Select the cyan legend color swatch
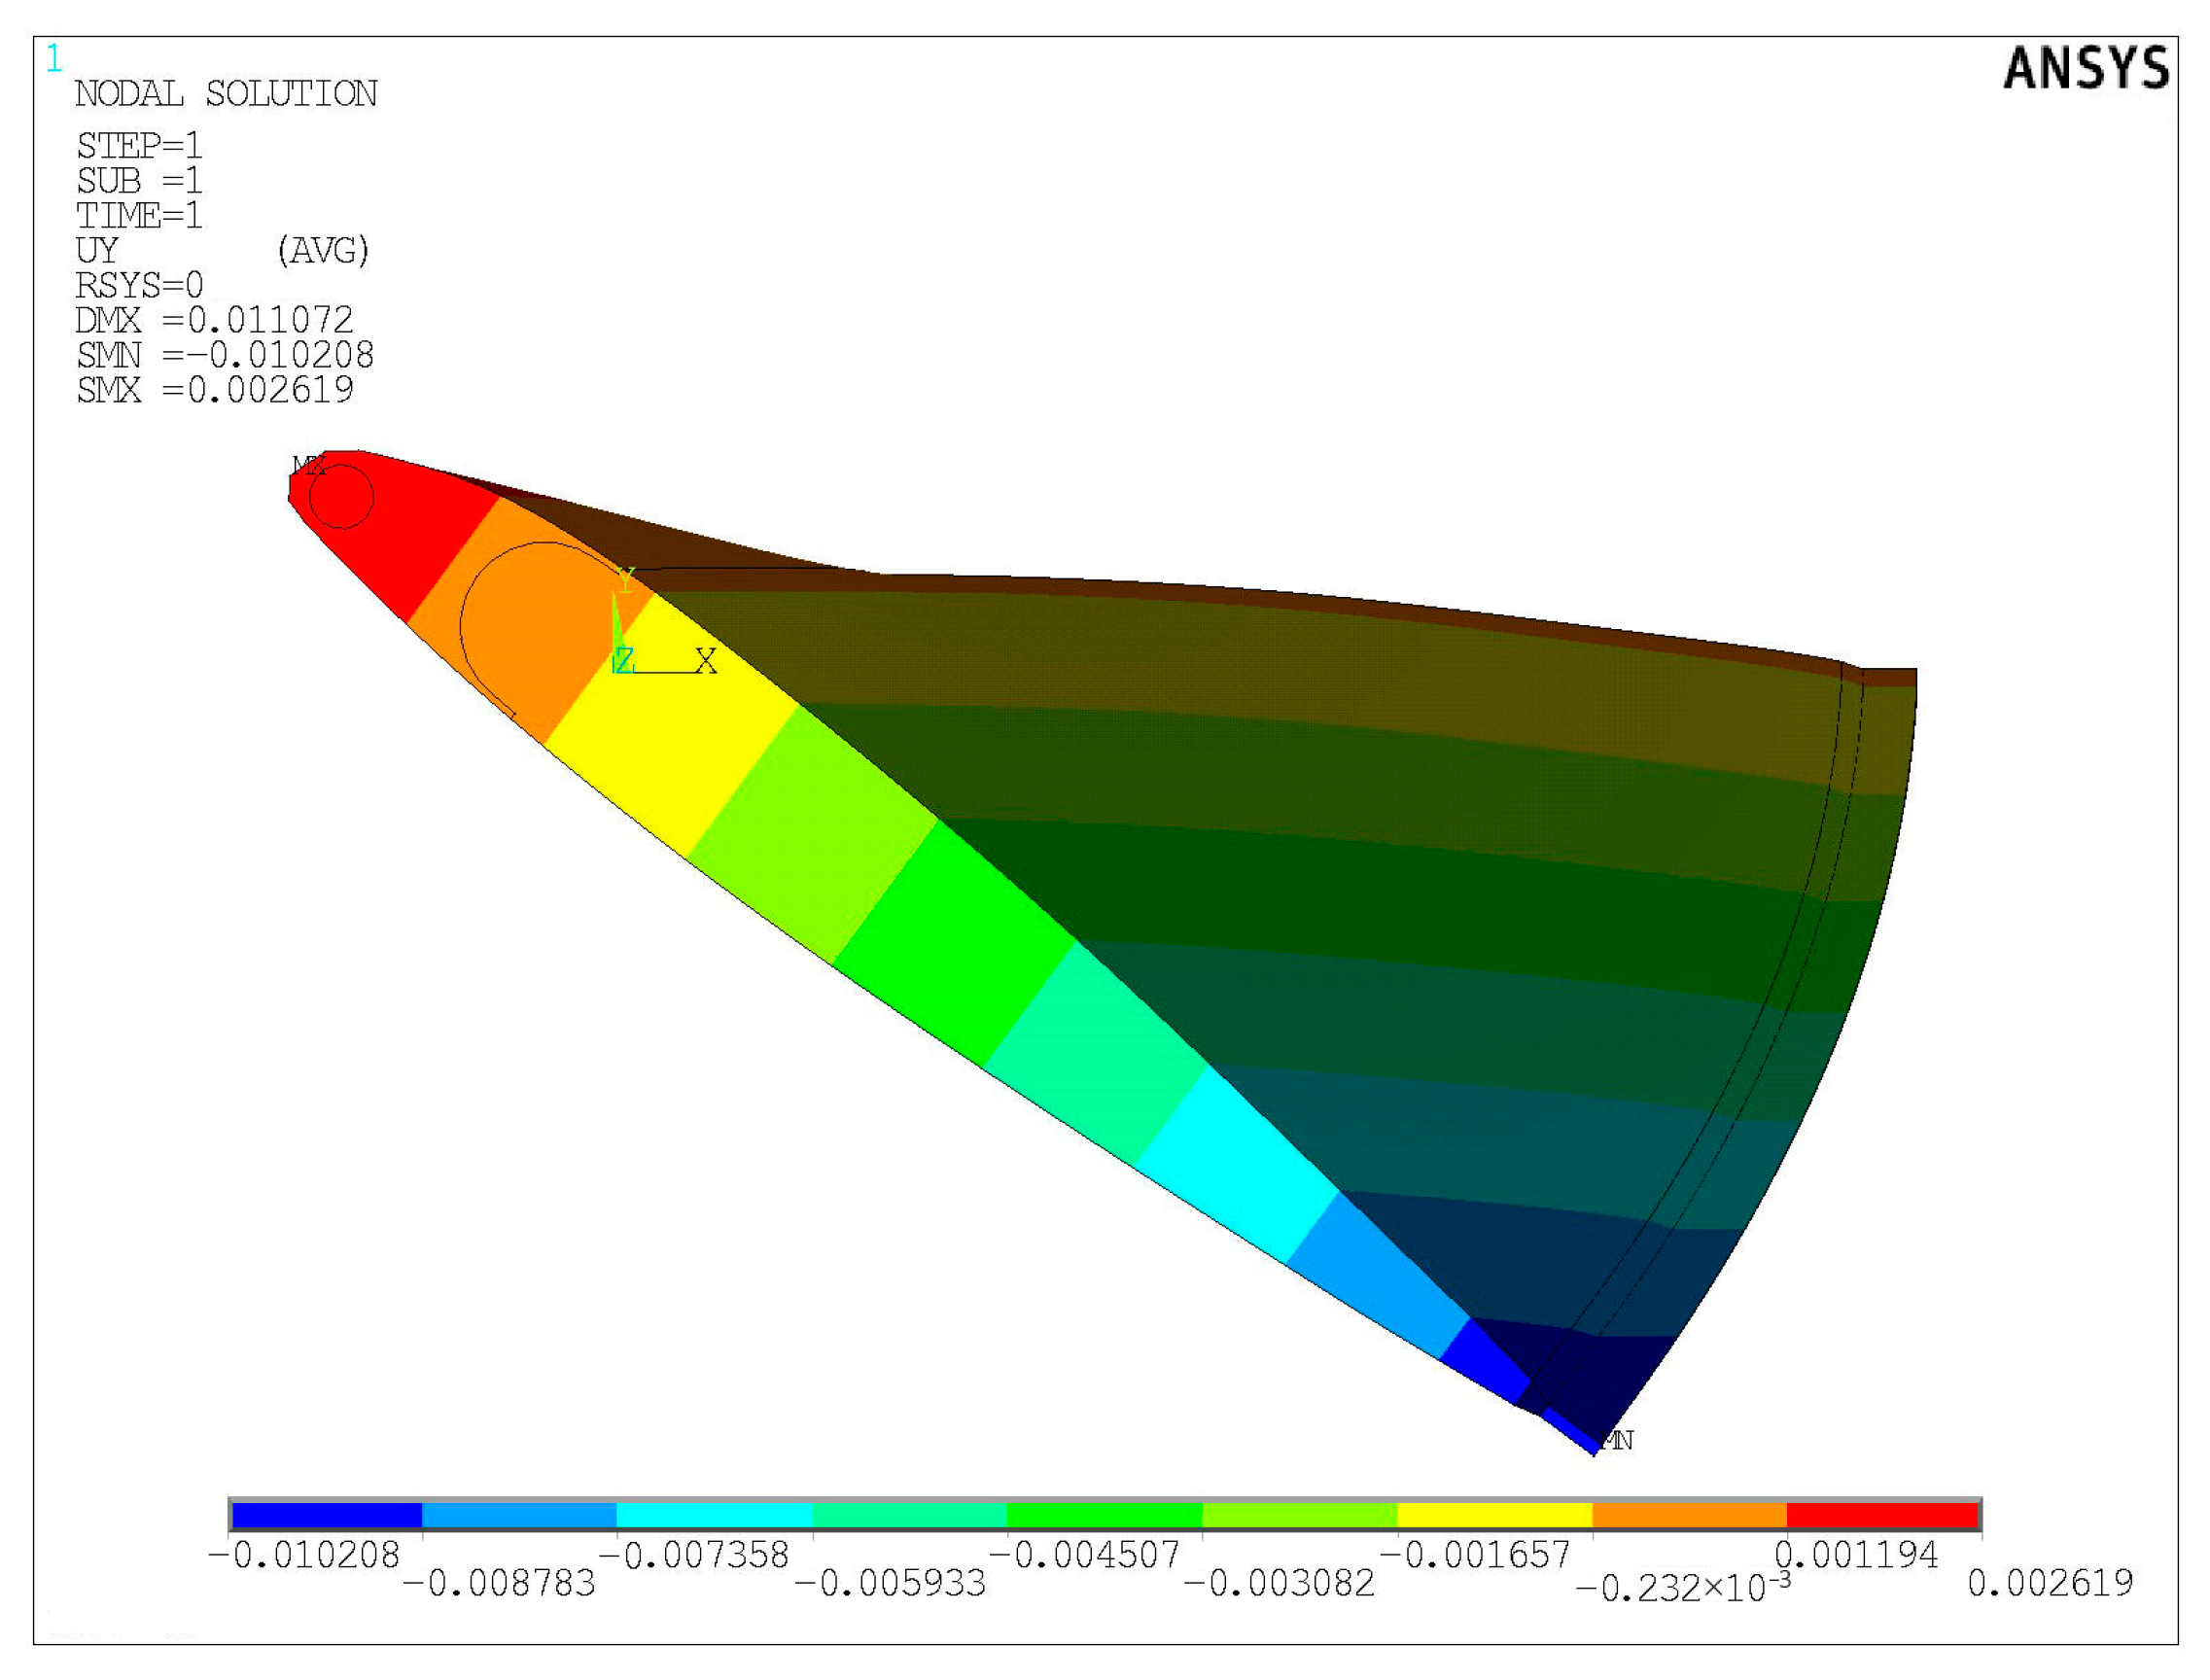Screen dimensions: 2210x1680 (714, 1515)
